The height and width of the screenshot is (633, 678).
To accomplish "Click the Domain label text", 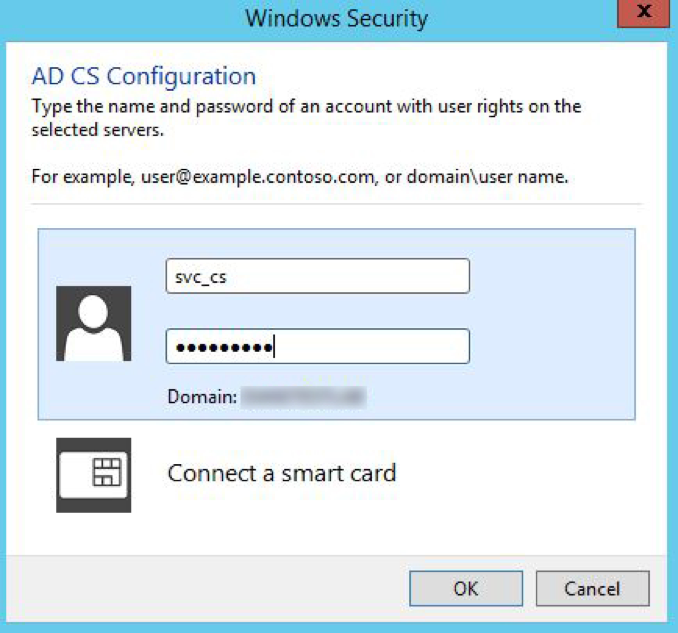I will click(x=202, y=396).
